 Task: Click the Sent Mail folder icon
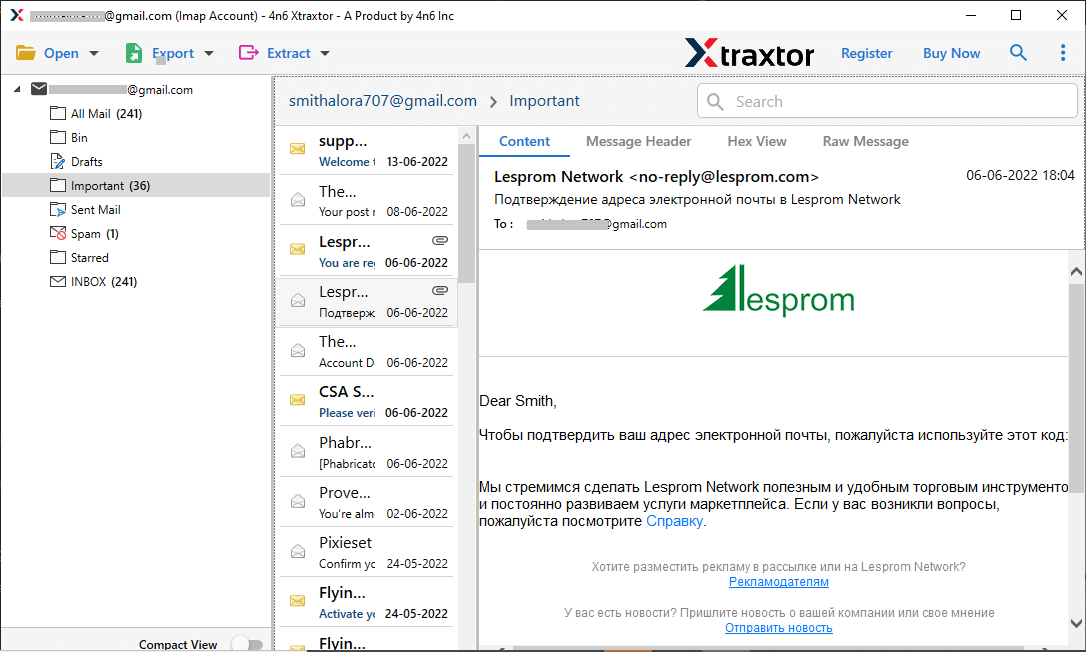pyautogui.click(x=58, y=209)
